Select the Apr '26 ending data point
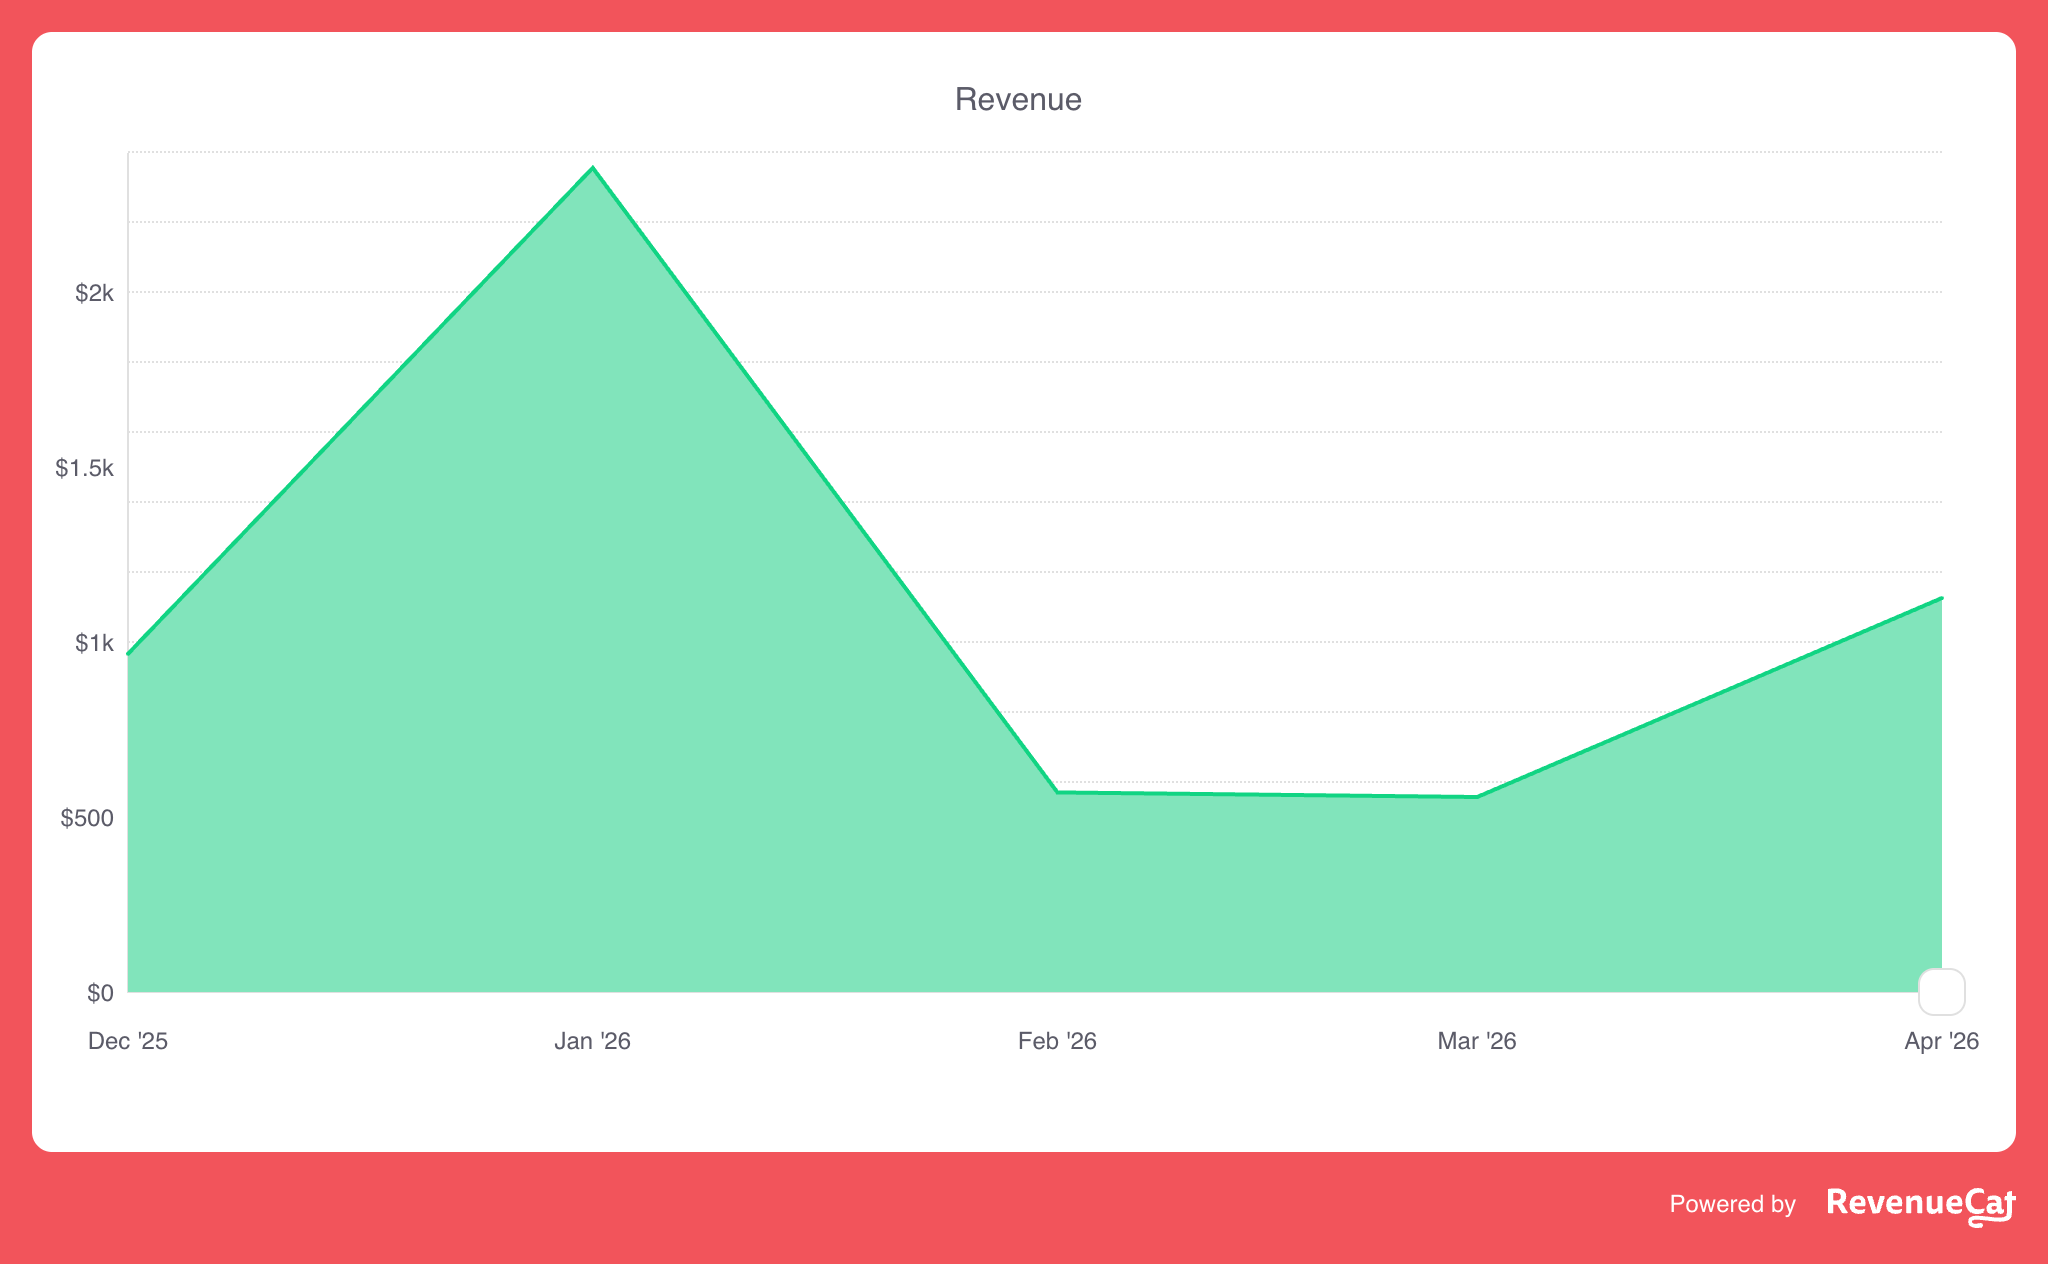 [1941, 598]
